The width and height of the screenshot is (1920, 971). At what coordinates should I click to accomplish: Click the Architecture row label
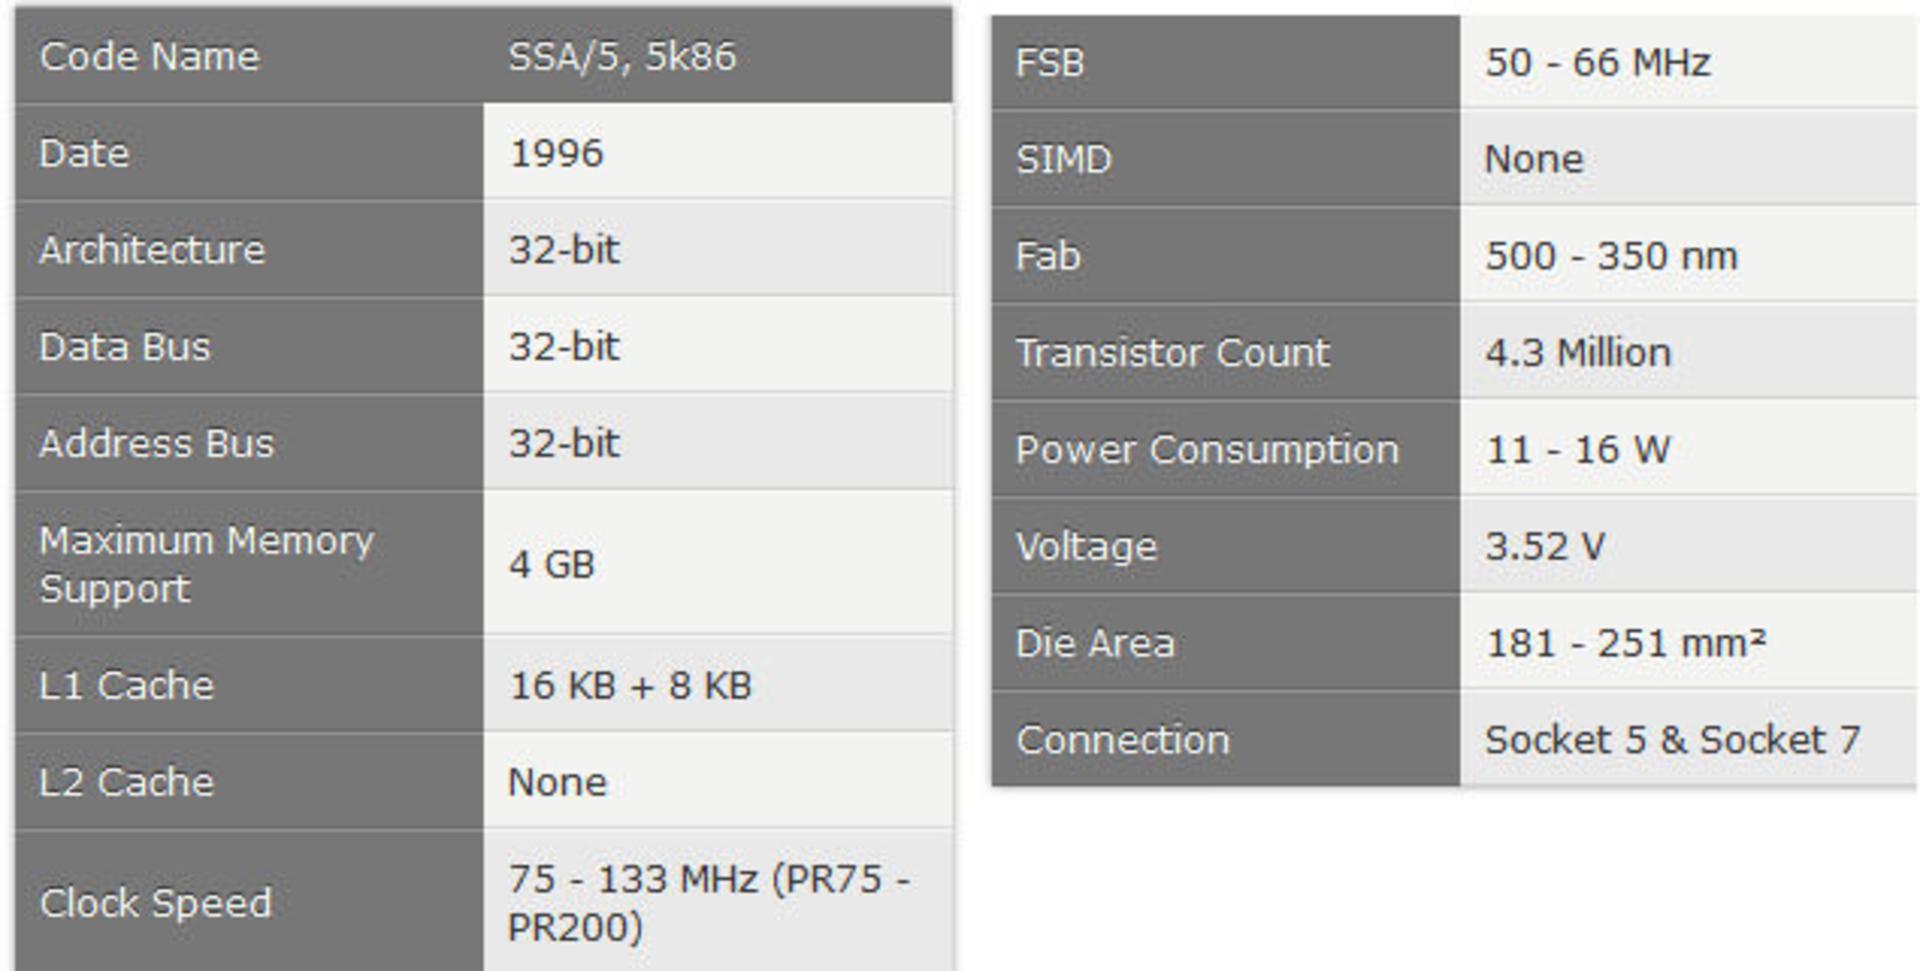[249, 249]
